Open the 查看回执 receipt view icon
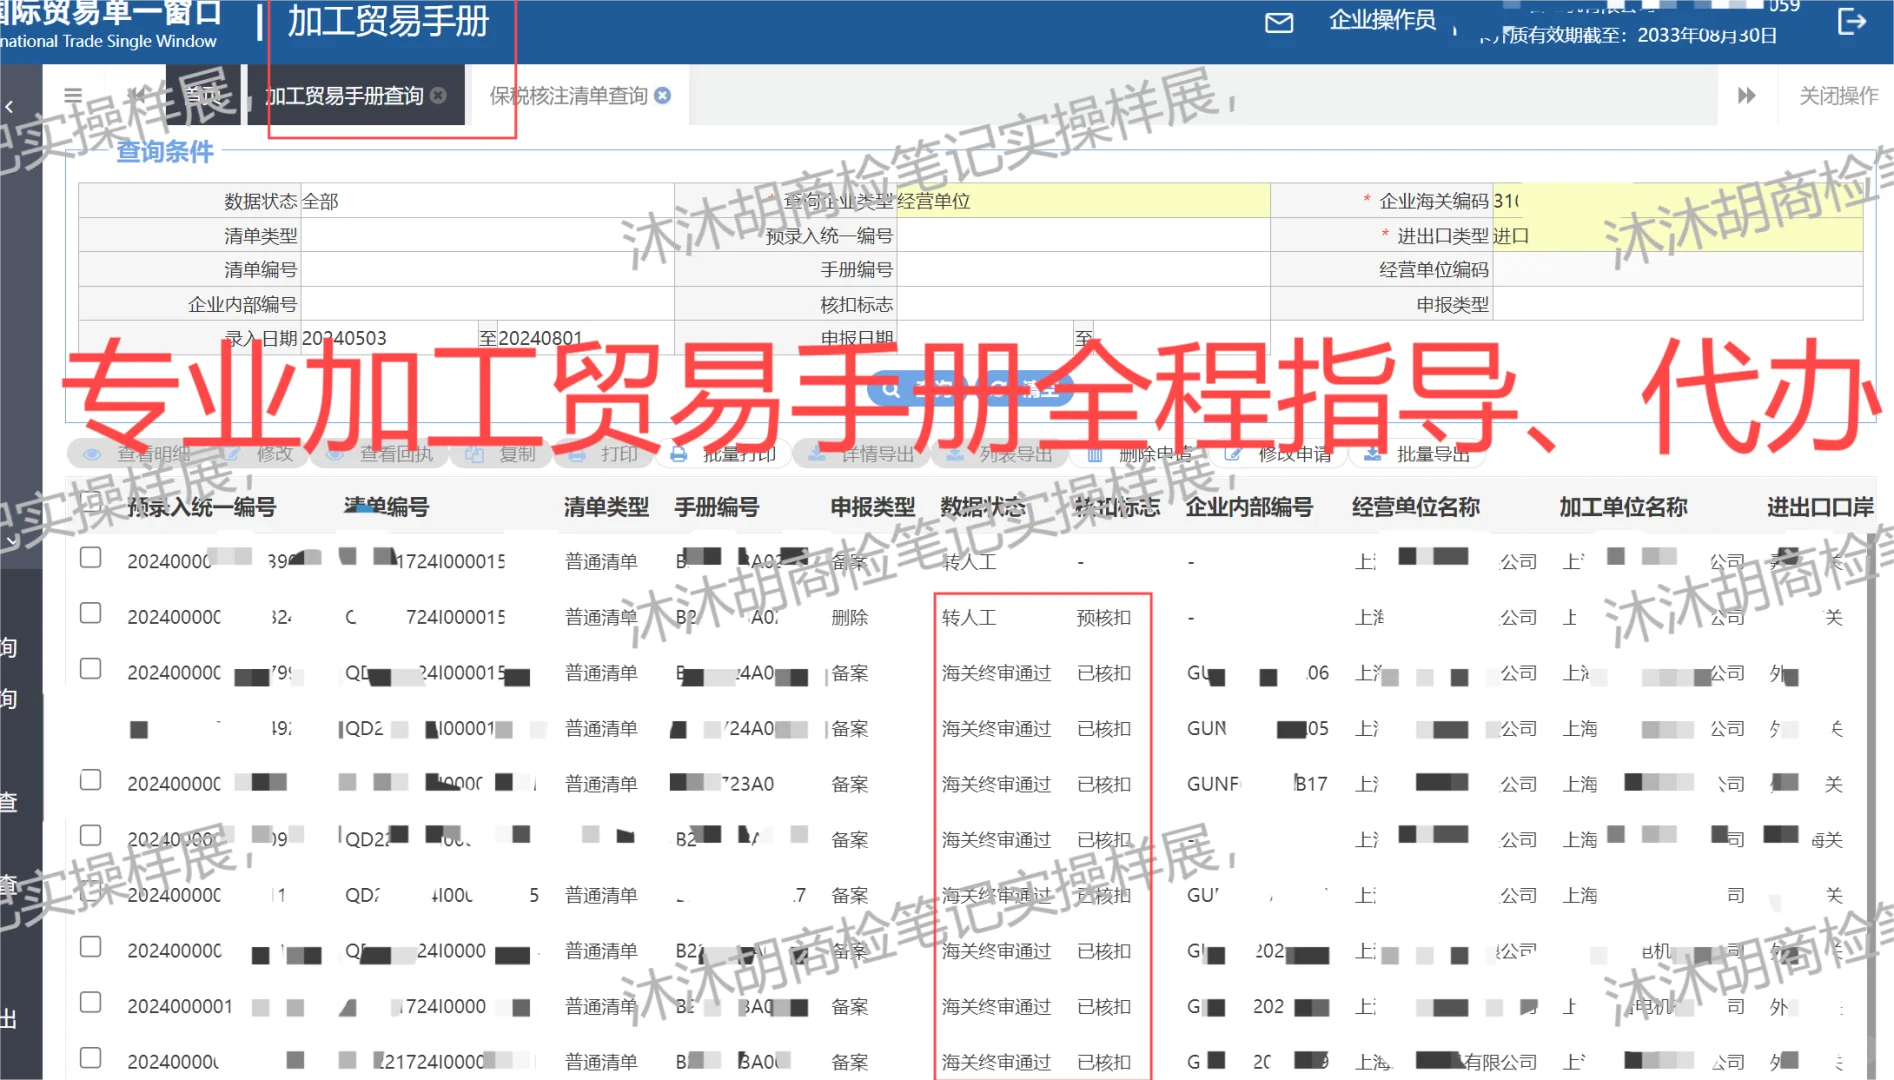The width and height of the screenshot is (1894, 1080). [x=335, y=453]
